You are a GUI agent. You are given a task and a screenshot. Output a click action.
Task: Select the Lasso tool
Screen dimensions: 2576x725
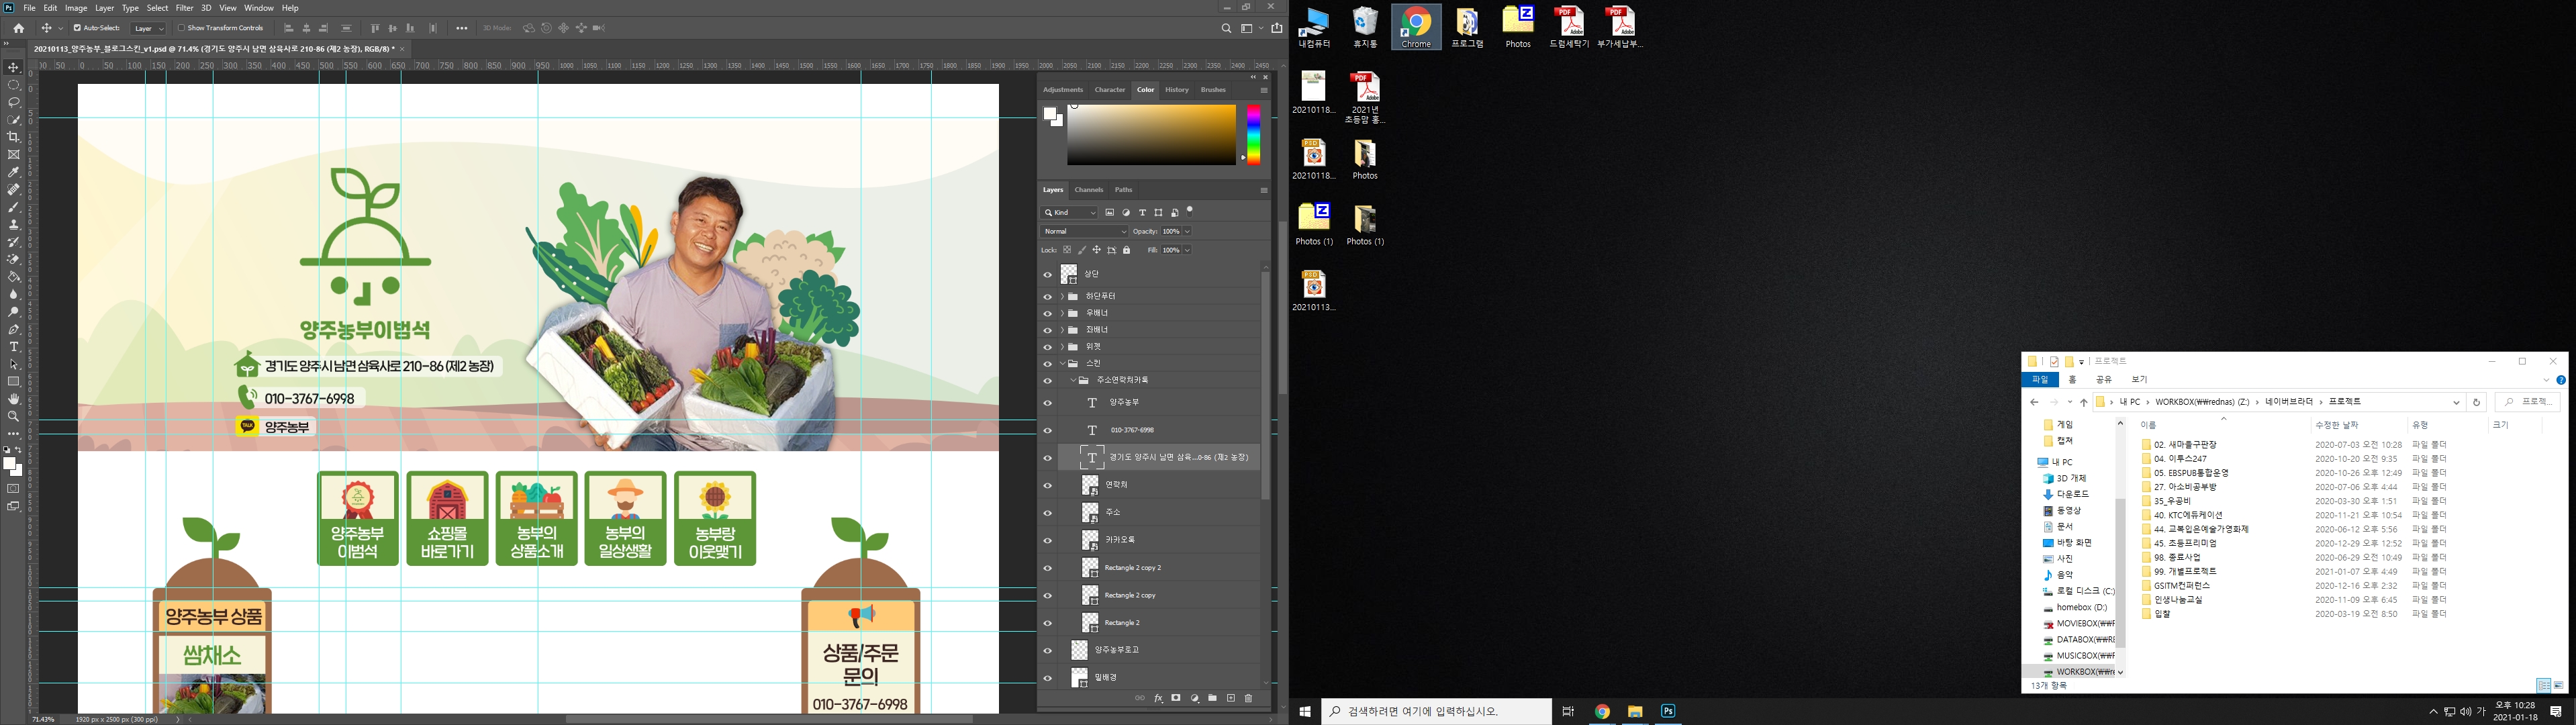pos(14,102)
